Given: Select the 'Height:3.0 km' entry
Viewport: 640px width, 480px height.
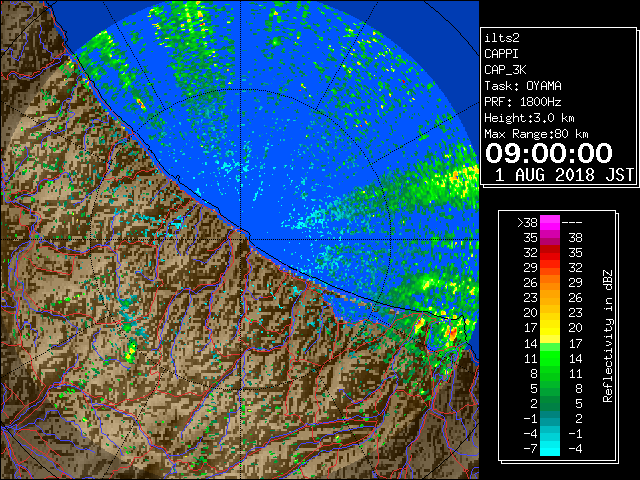Looking at the screenshot, I should (x=529, y=118).
